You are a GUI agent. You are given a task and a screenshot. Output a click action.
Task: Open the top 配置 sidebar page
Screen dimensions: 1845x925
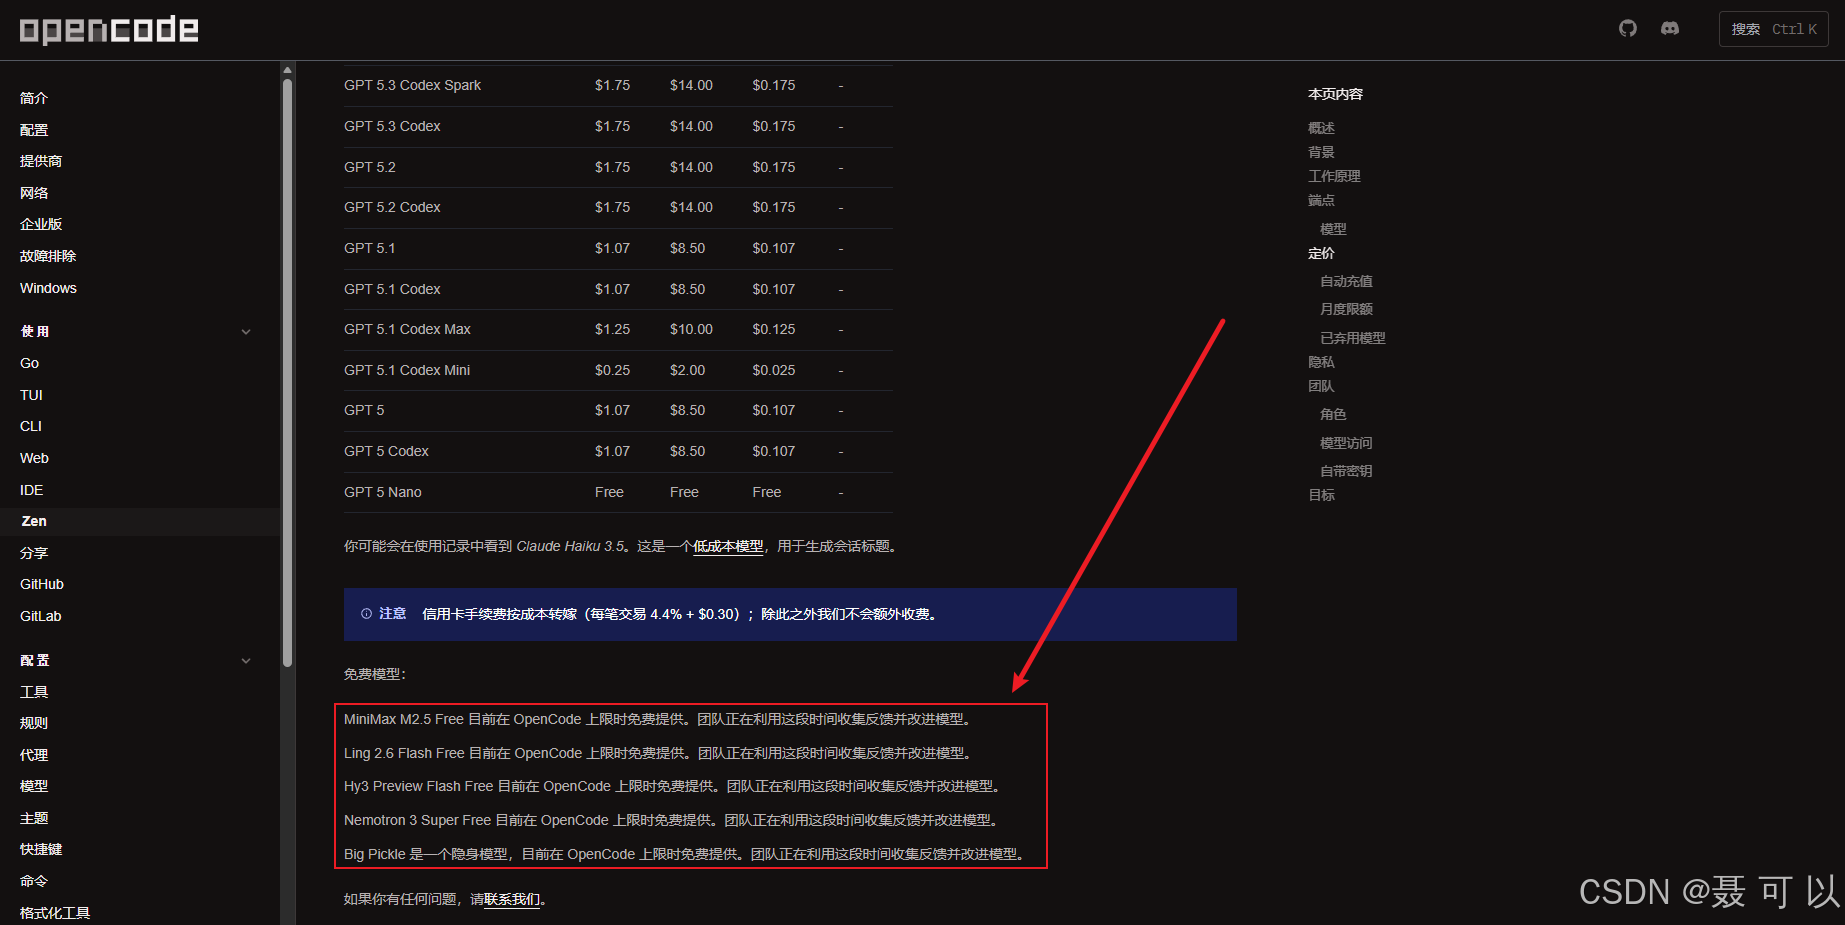pos(34,130)
